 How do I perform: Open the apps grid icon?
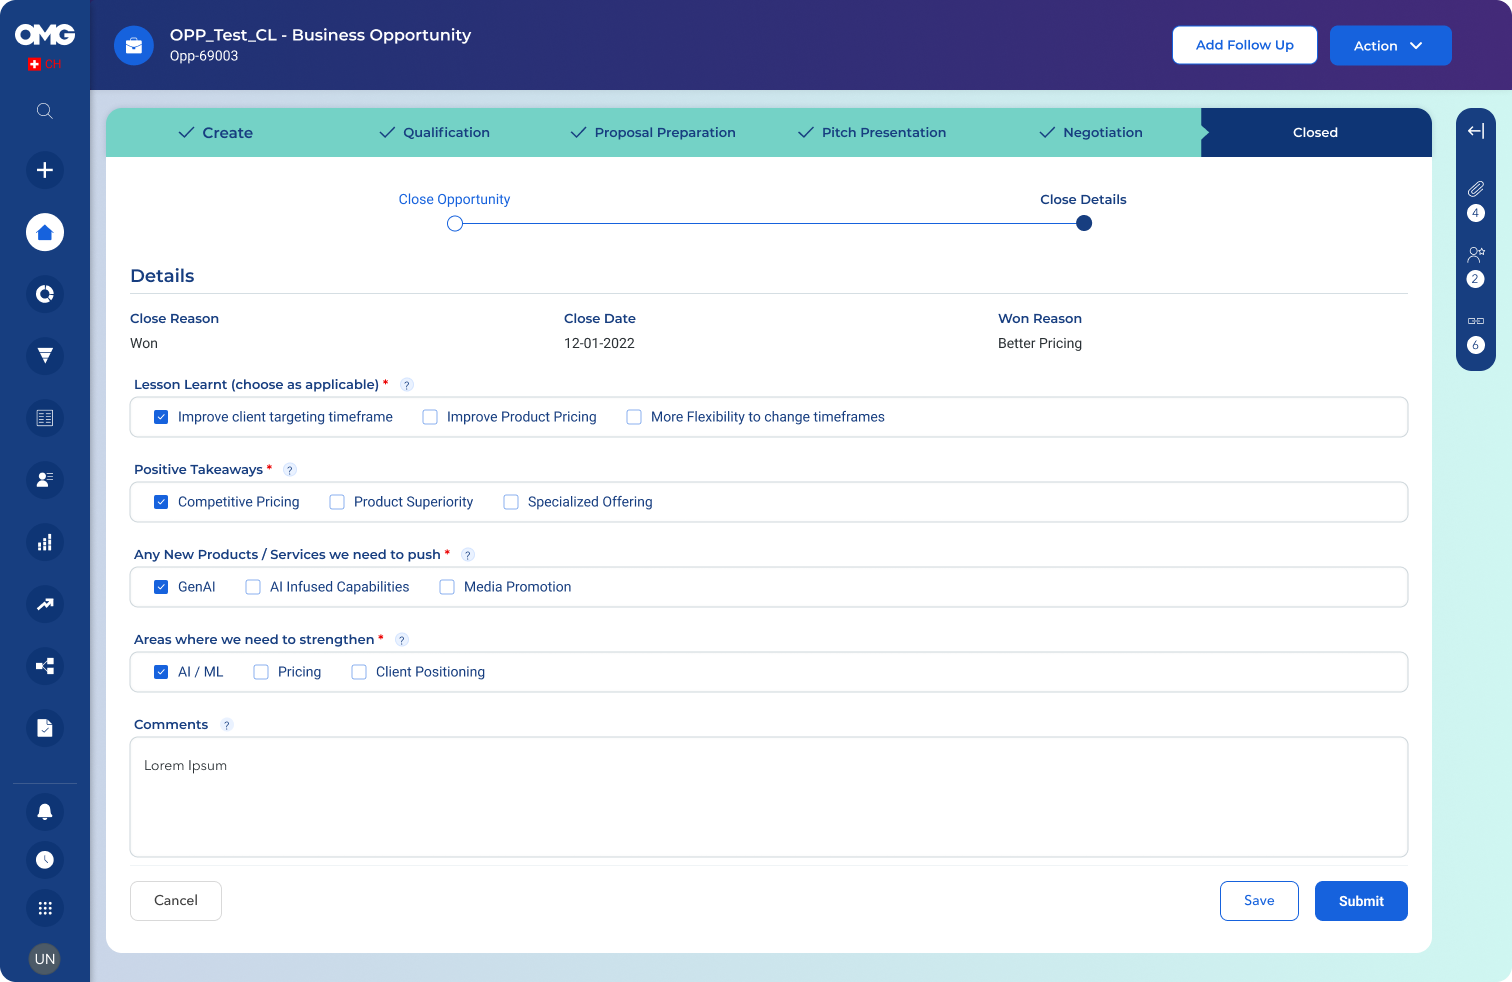[45, 908]
